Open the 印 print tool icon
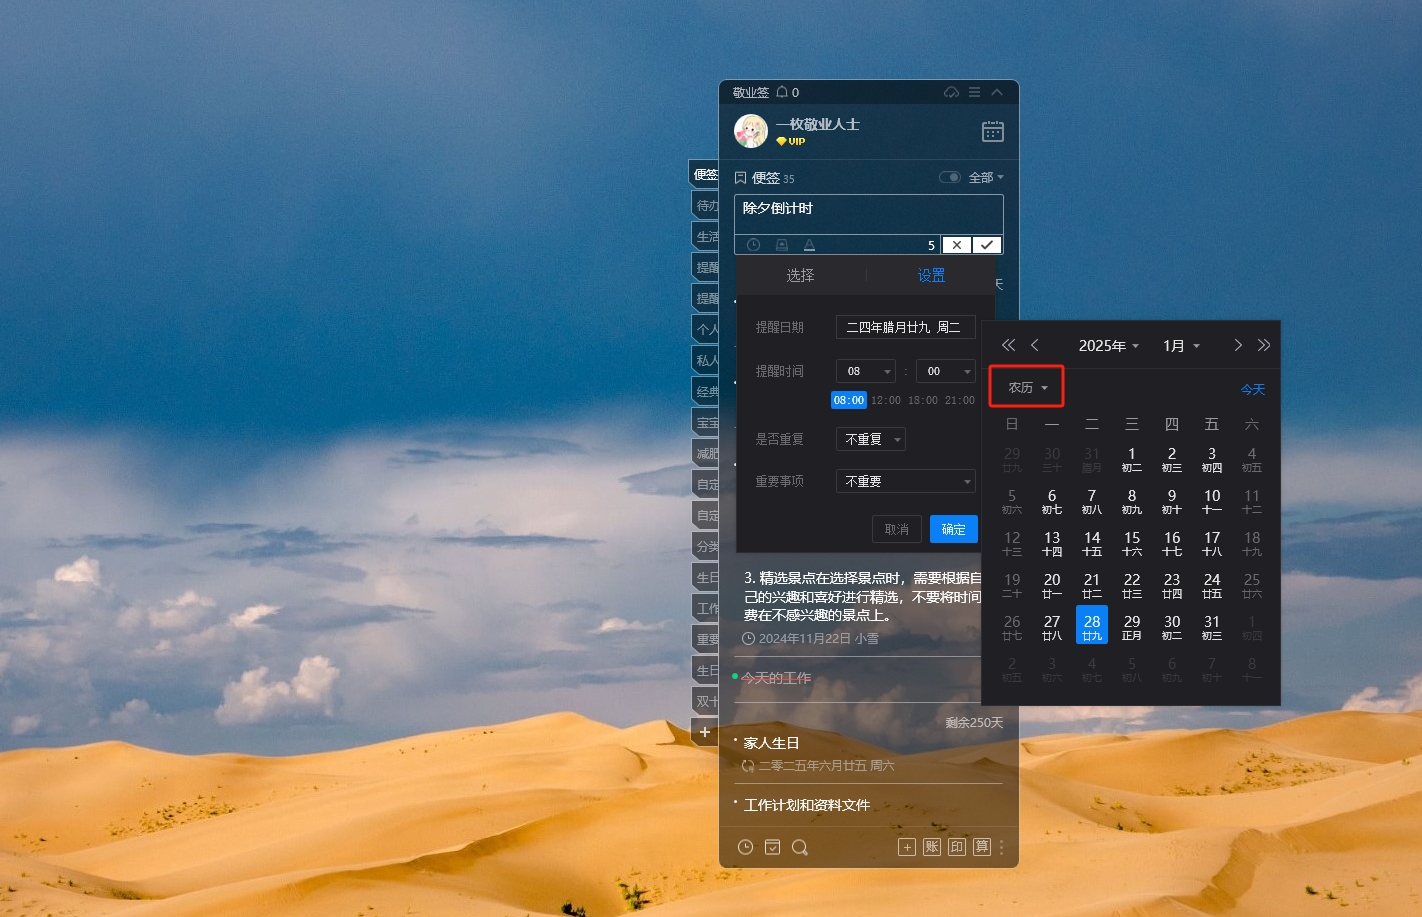 tap(957, 847)
